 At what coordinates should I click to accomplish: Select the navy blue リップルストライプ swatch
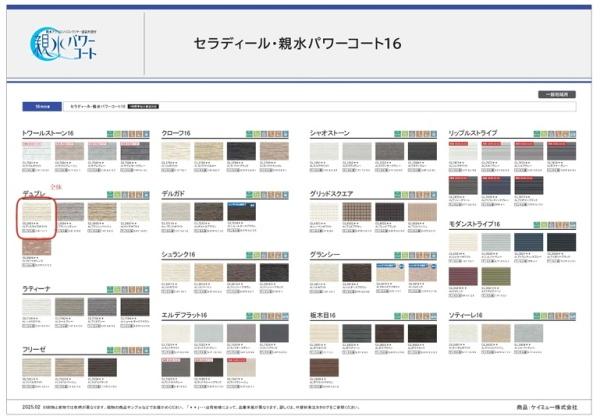496,186
